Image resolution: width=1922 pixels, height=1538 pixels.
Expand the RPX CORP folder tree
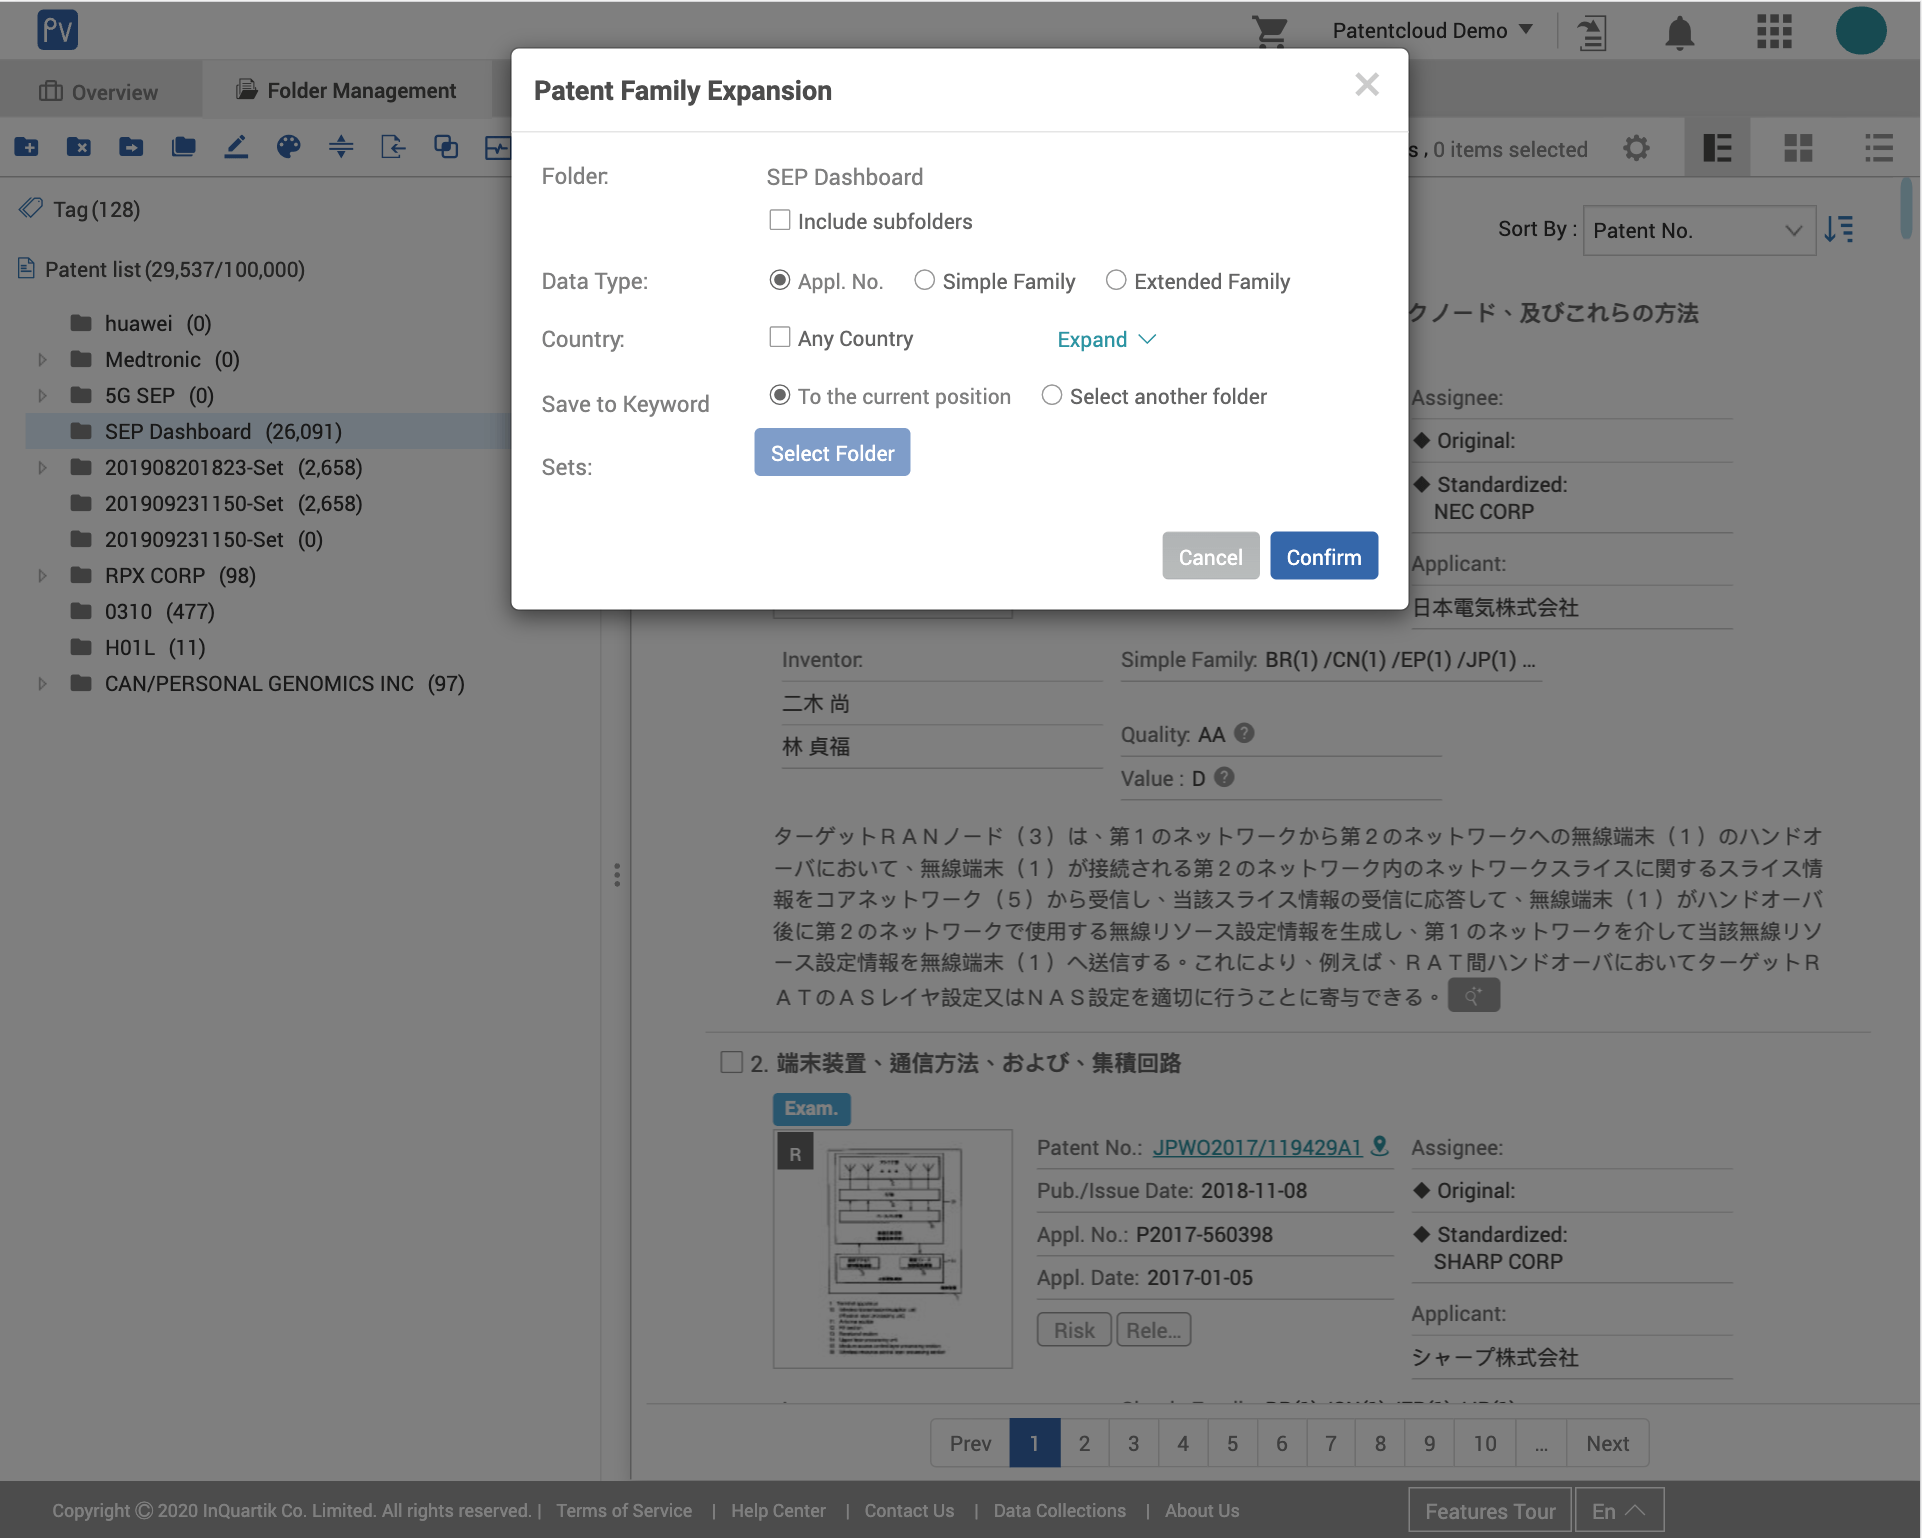pos(42,576)
